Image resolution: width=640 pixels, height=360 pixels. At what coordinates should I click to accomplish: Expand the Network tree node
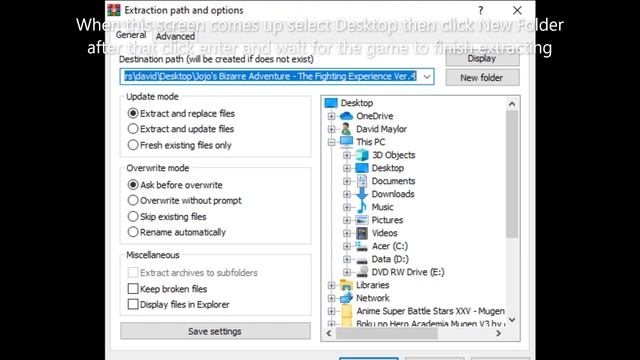(331, 298)
